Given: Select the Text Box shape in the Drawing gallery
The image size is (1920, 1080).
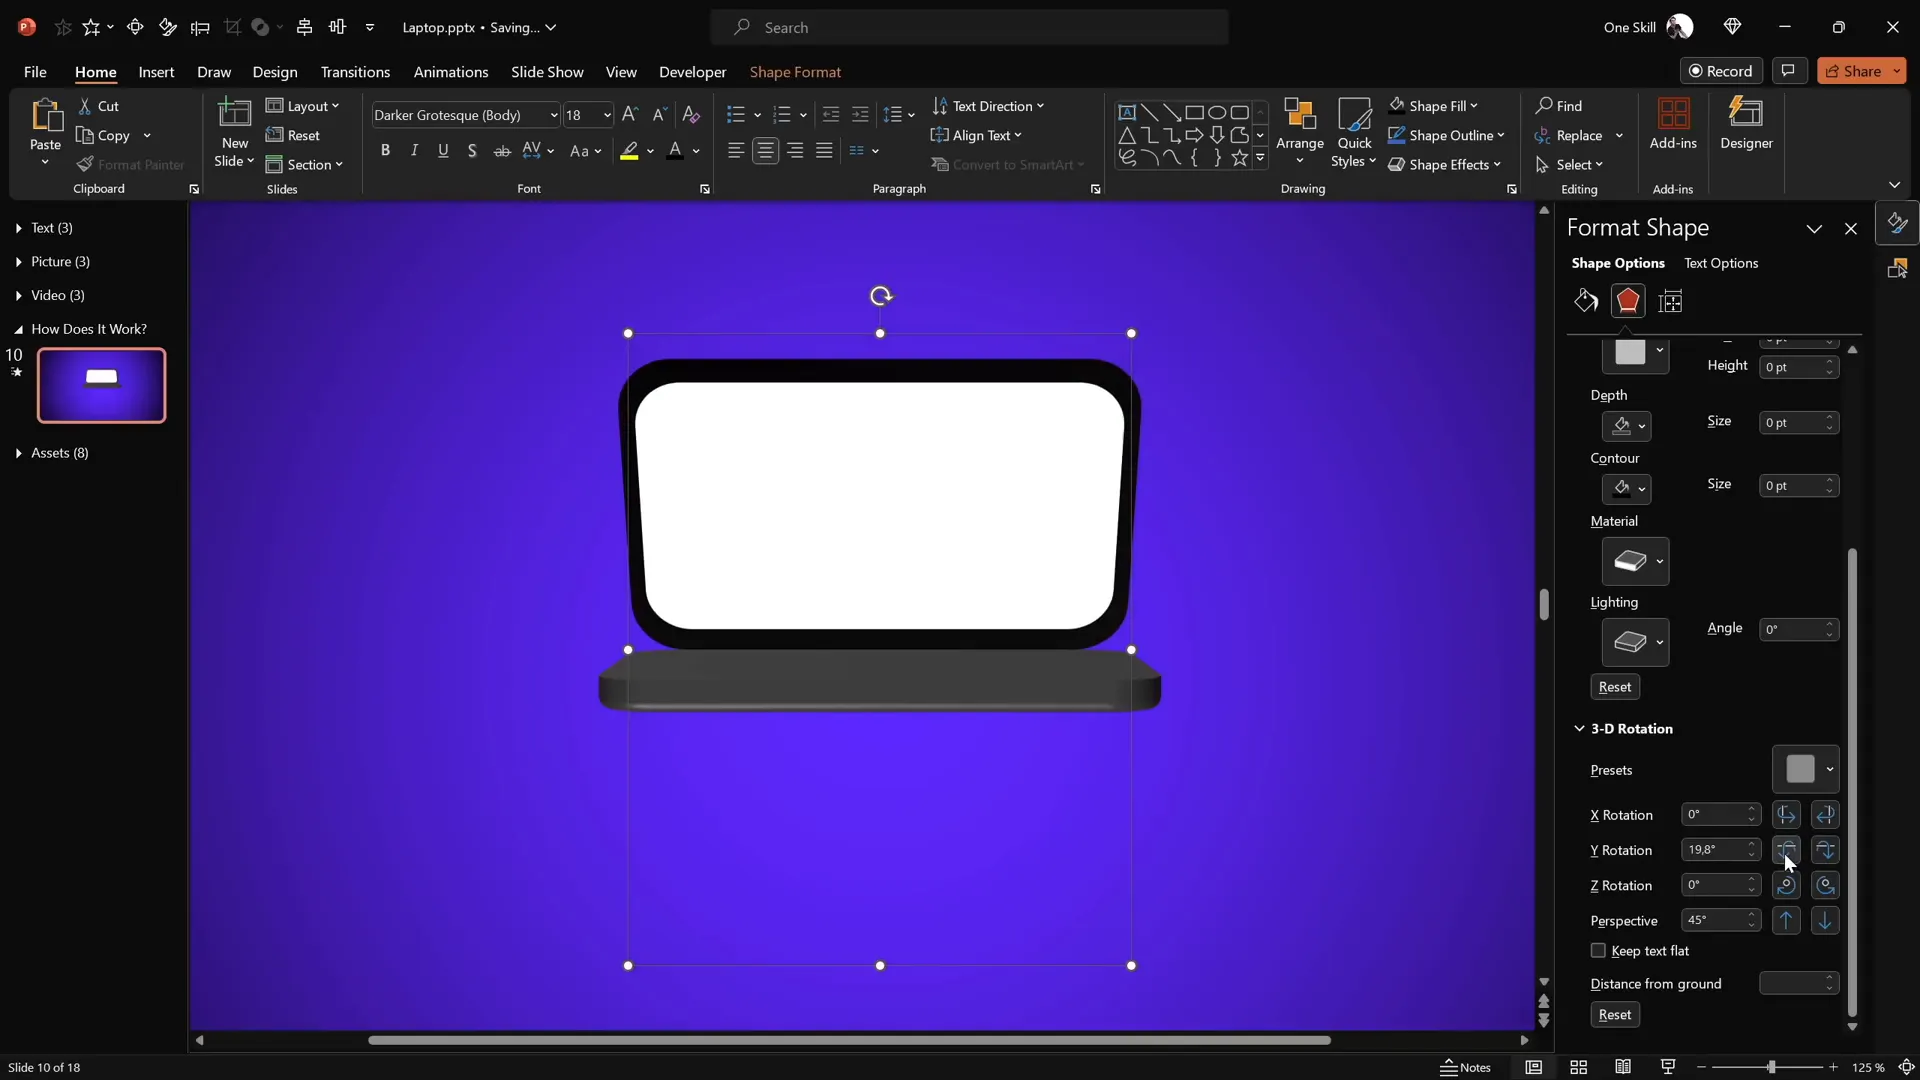Looking at the screenshot, I should (x=1127, y=112).
